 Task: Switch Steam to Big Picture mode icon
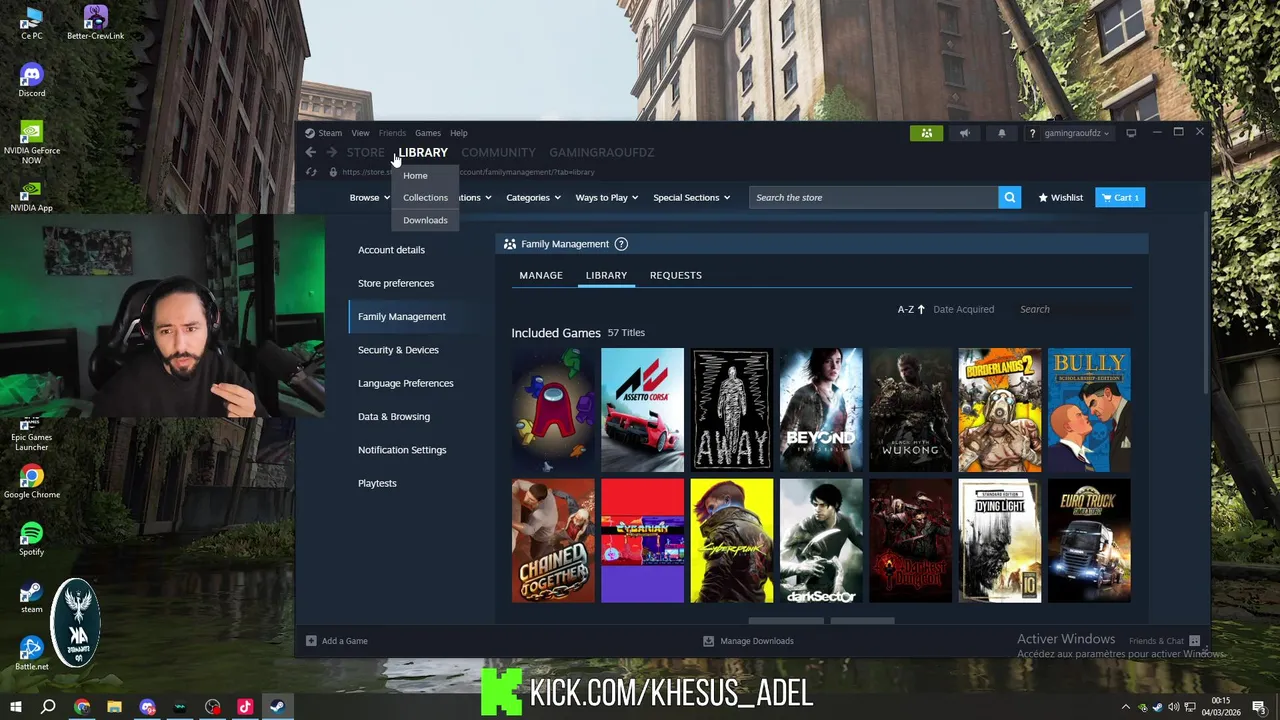[x=1131, y=133]
